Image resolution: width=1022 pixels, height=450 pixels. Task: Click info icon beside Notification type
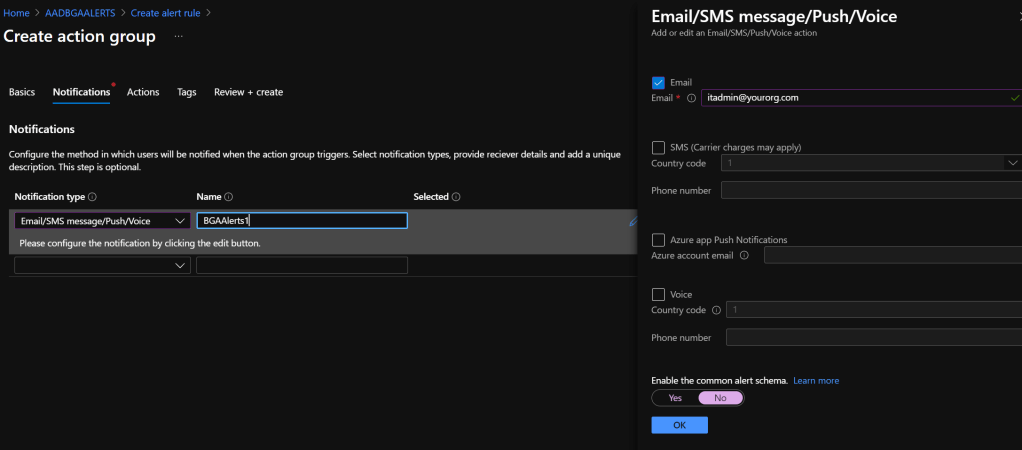point(93,198)
